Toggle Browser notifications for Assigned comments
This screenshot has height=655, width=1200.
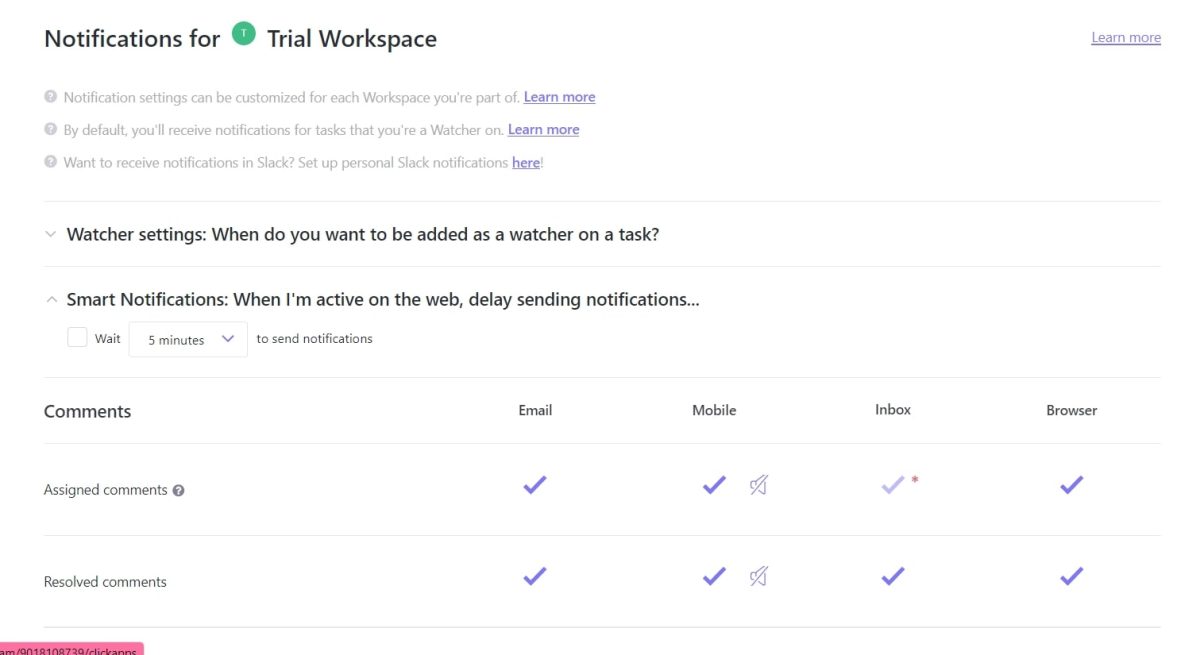coord(1071,485)
